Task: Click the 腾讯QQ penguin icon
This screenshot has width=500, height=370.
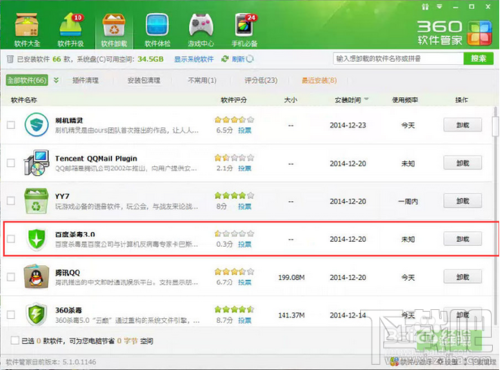Action: click(36, 276)
